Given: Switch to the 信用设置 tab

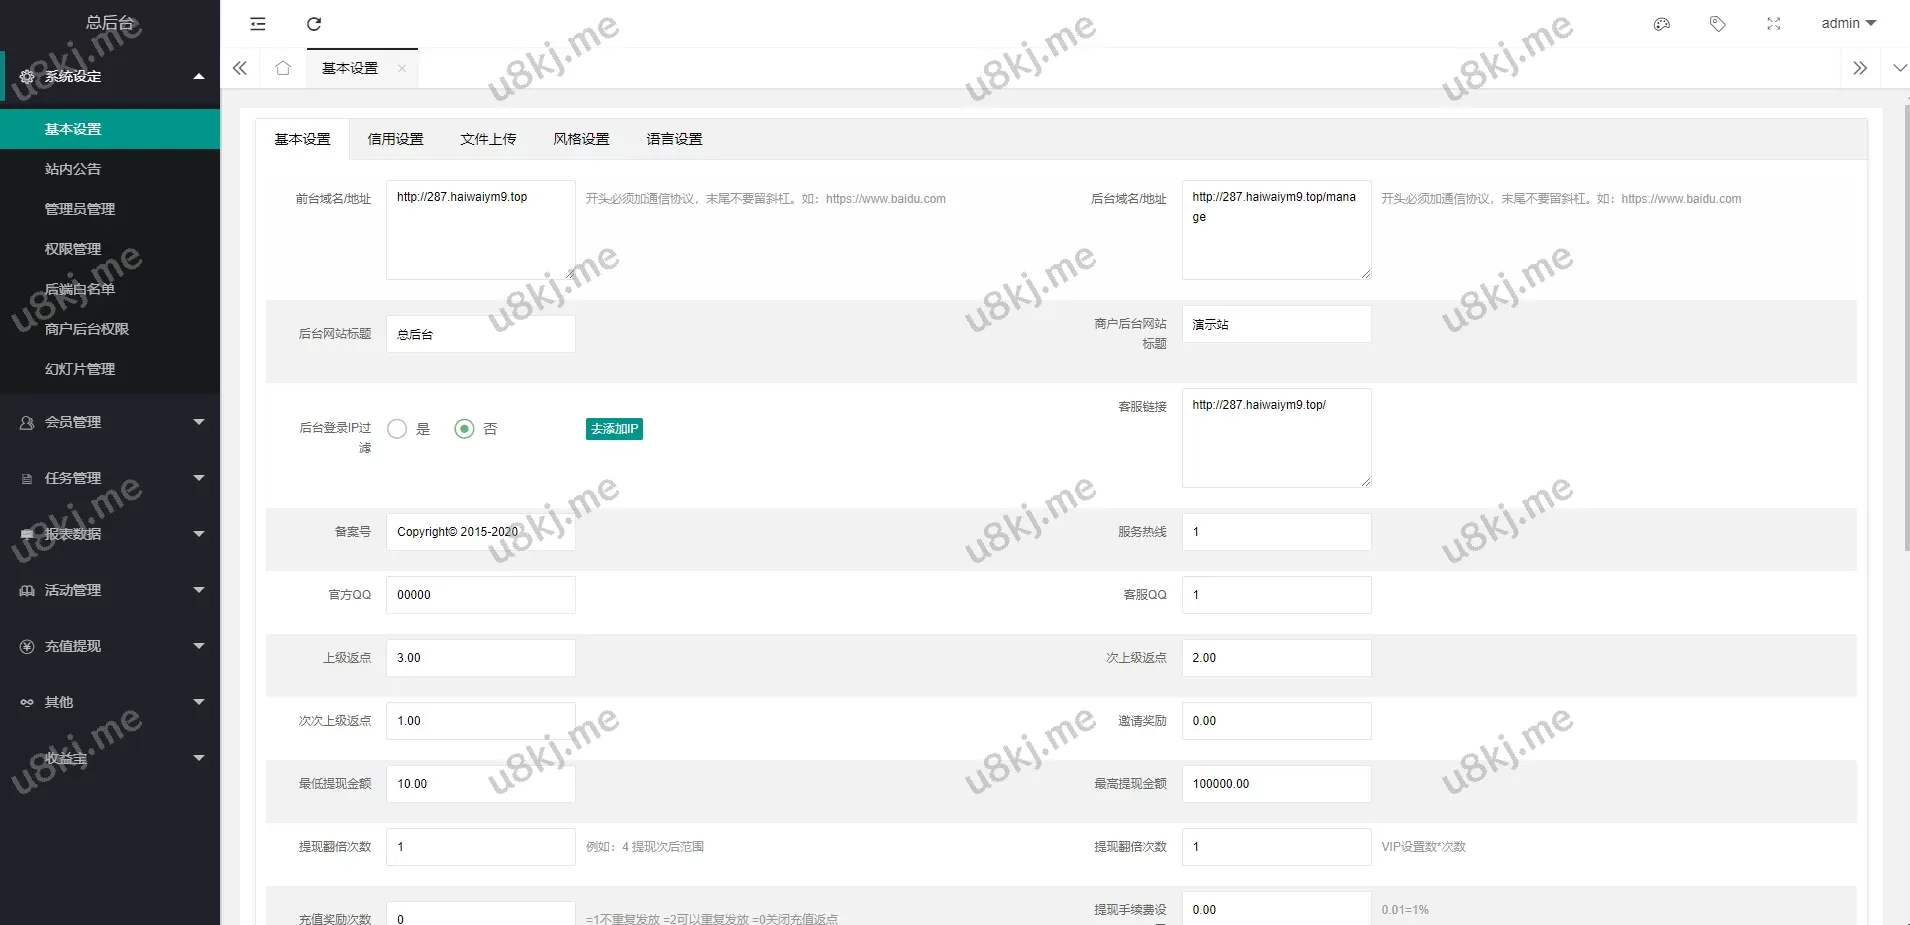Looking at the screenshot, I should tap(395, 139).
